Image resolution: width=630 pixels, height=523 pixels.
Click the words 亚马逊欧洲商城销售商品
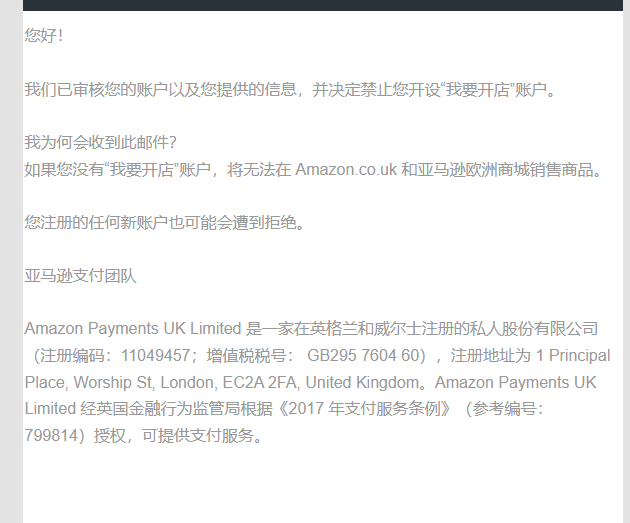pos(509,170)
